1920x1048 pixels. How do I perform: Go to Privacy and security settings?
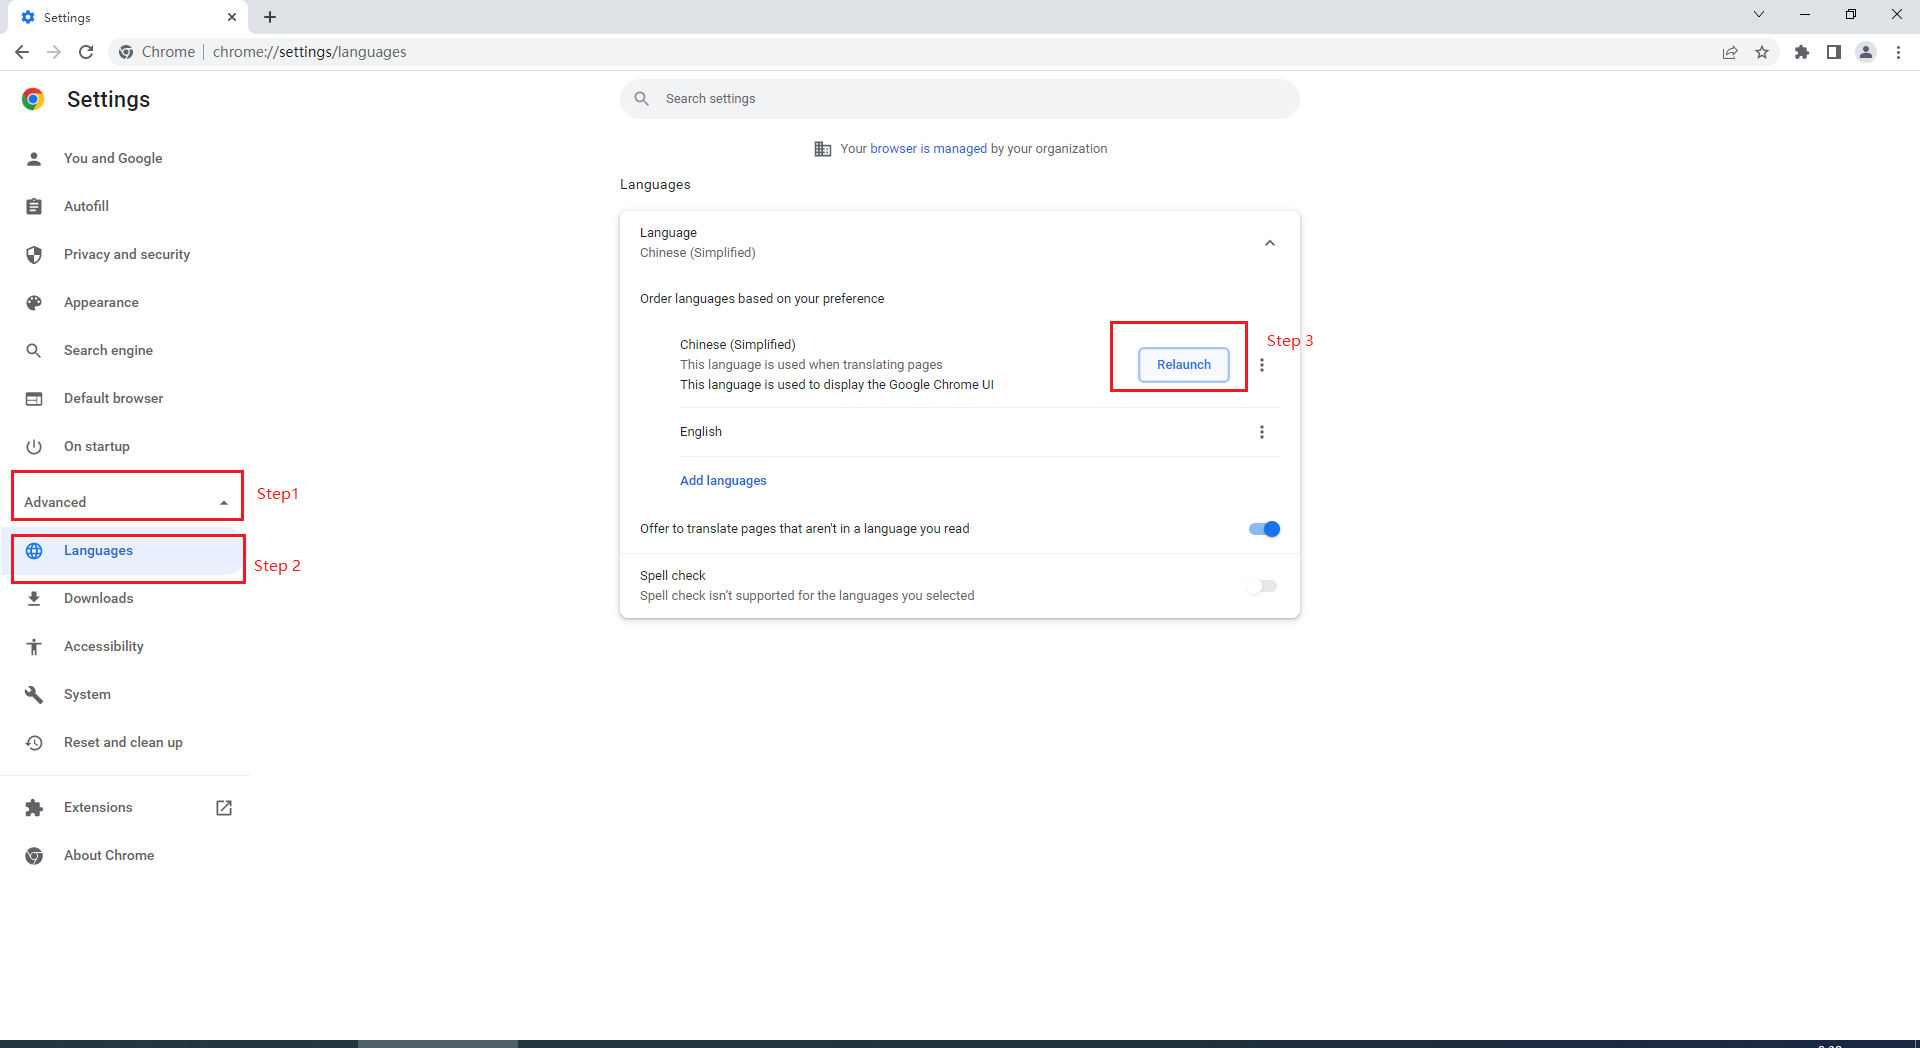pos(127,254)
